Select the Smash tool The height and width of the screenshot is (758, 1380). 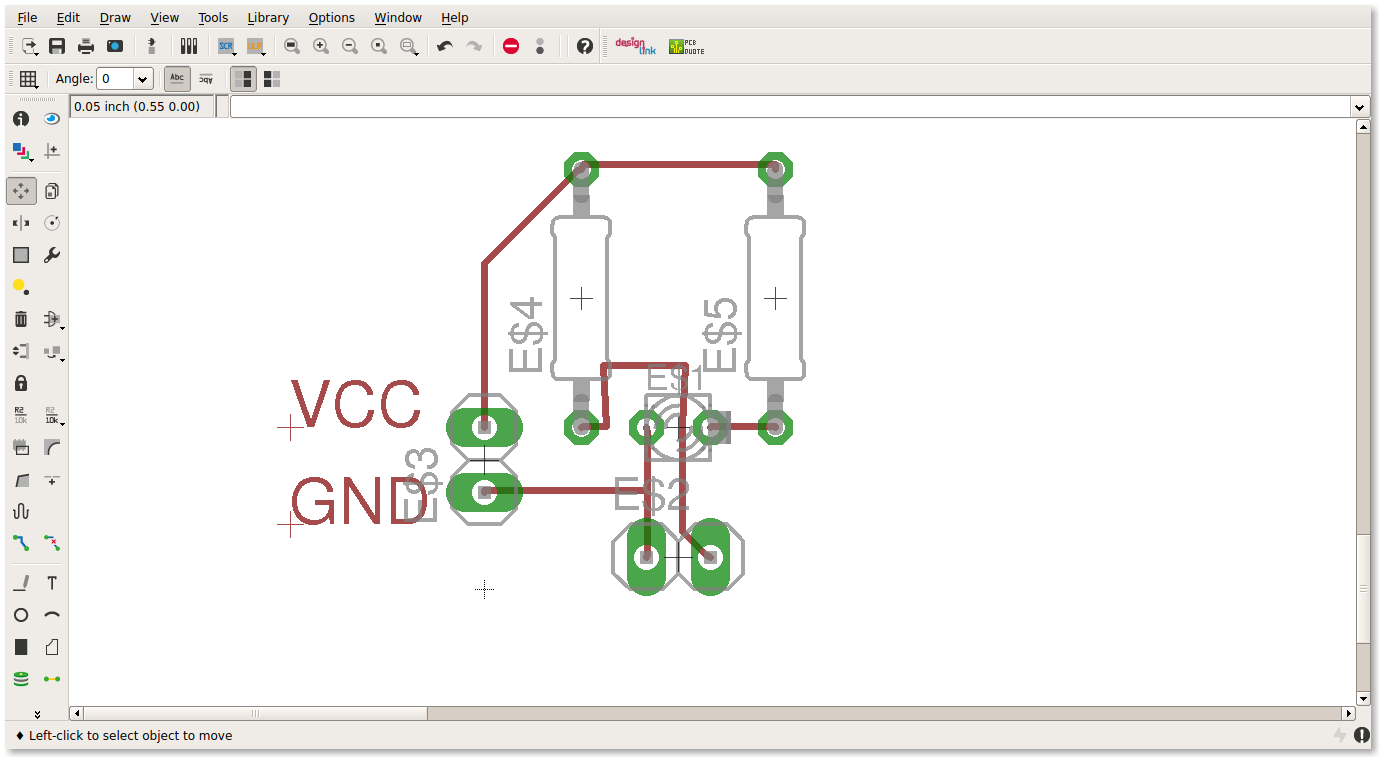[21, 447]
